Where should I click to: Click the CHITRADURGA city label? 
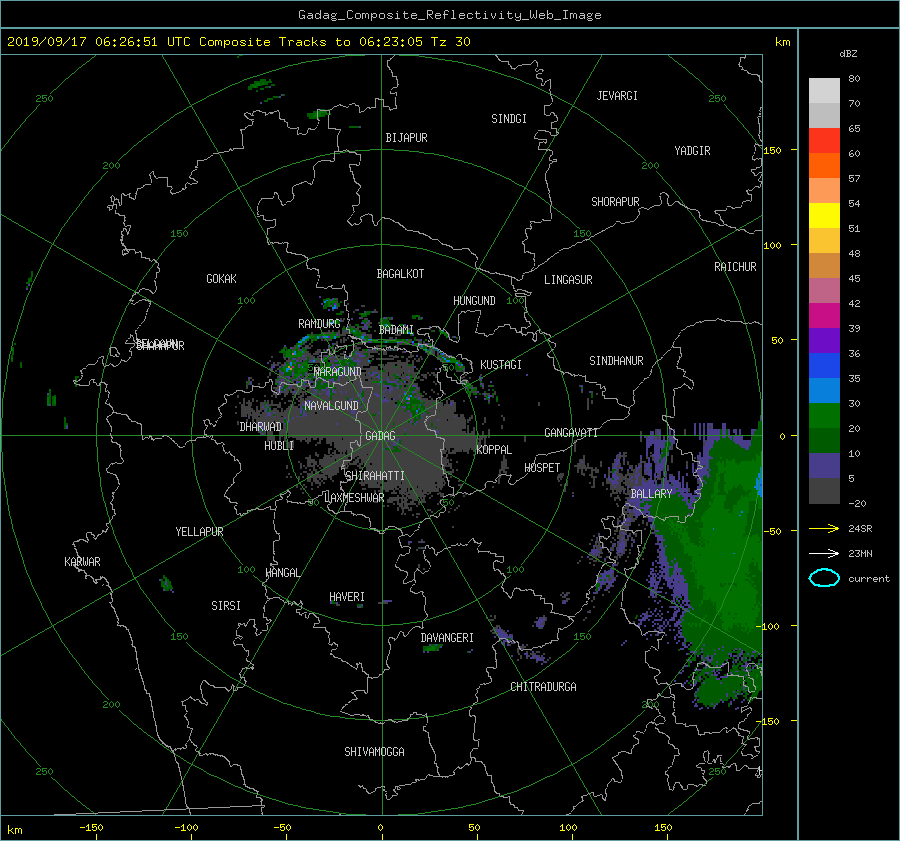tap(543, 687)
